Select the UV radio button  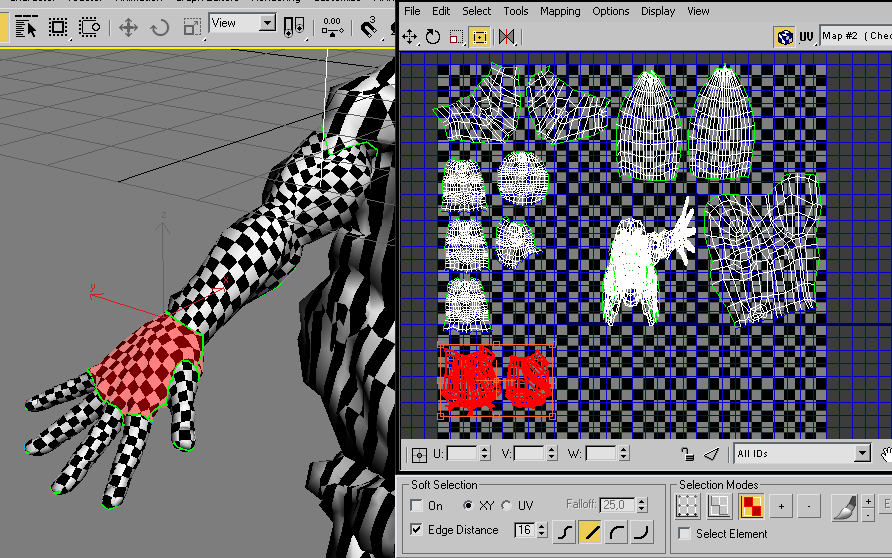click(506, 505)
